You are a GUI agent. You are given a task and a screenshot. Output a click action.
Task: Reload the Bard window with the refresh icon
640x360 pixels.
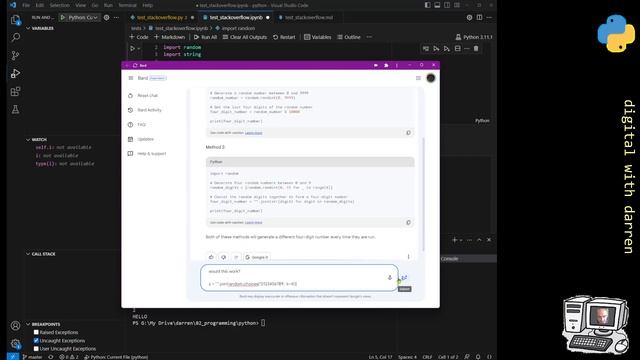click(135, 65)
